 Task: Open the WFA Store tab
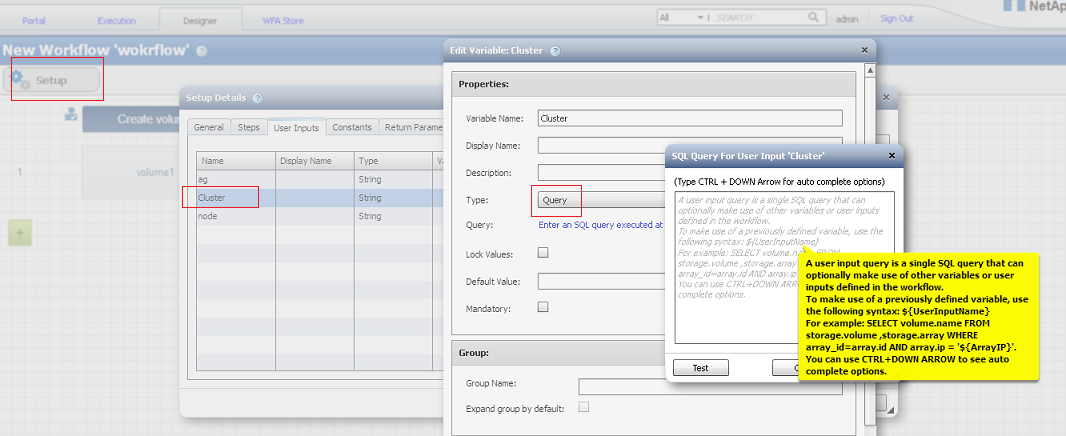click(x=283, y=20)
